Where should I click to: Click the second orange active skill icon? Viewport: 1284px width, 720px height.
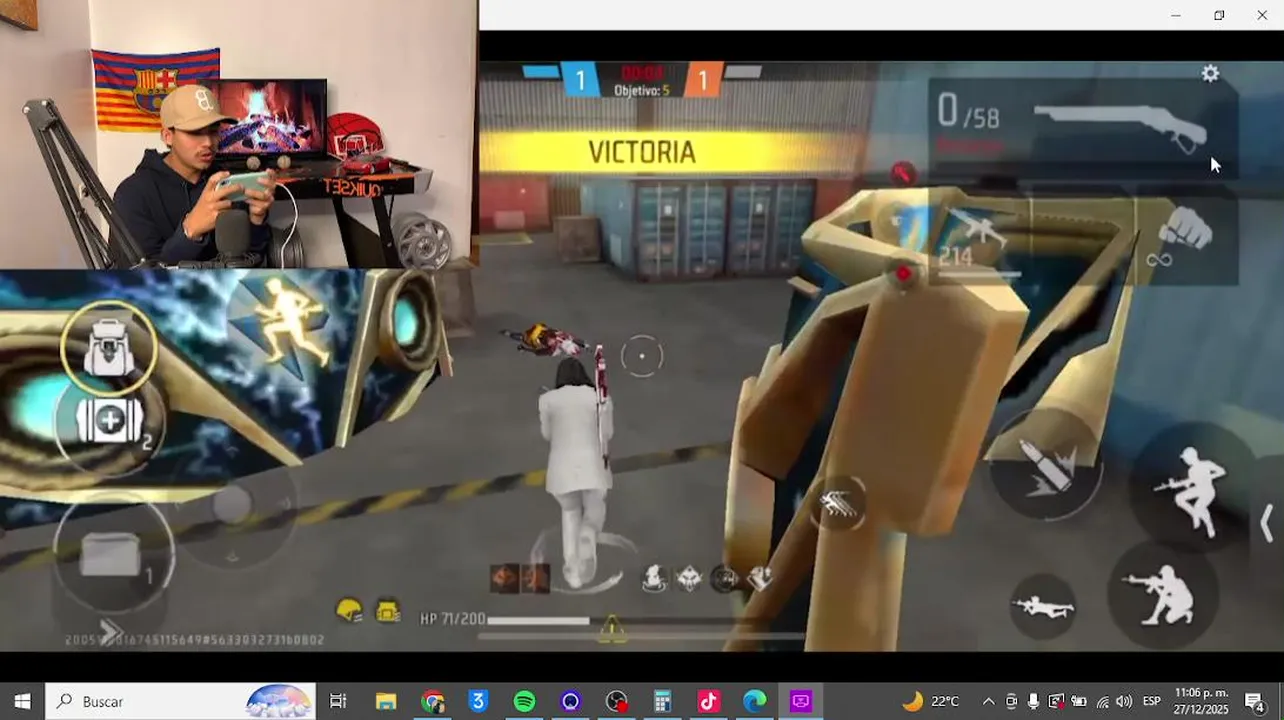click(x=535, y=578)
